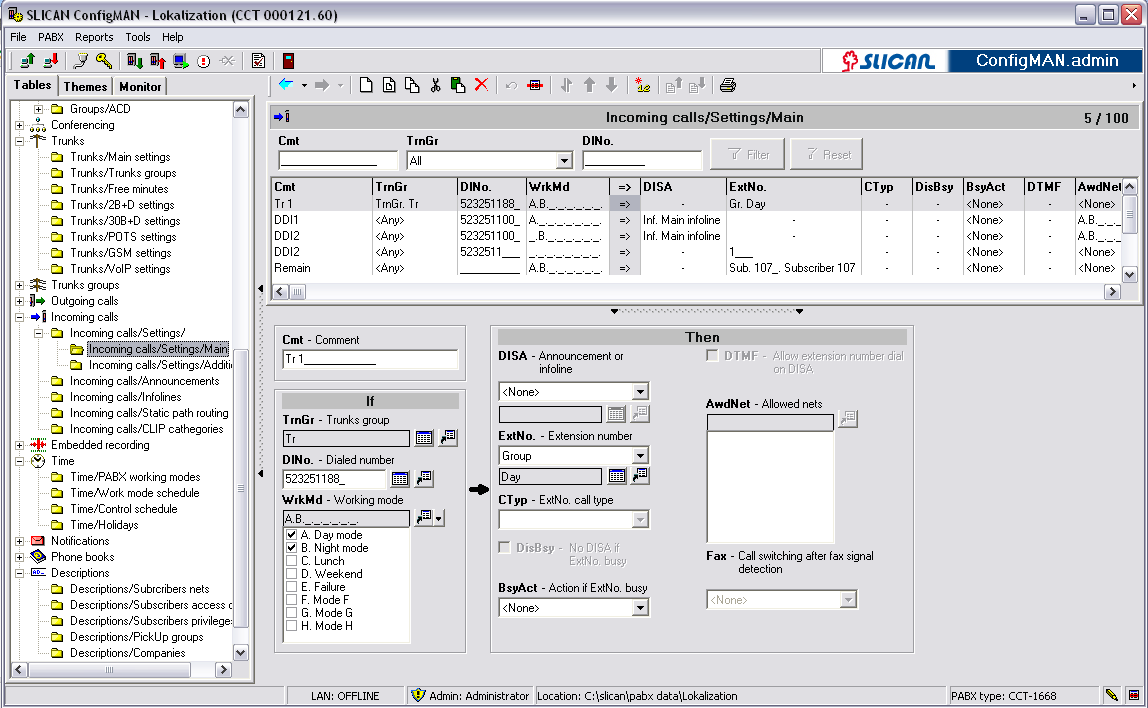Click the red X delete record icon
Image resolution: width=1148 pixels, height=708 pixels.
pyautogui.click(x=481, y=85)
